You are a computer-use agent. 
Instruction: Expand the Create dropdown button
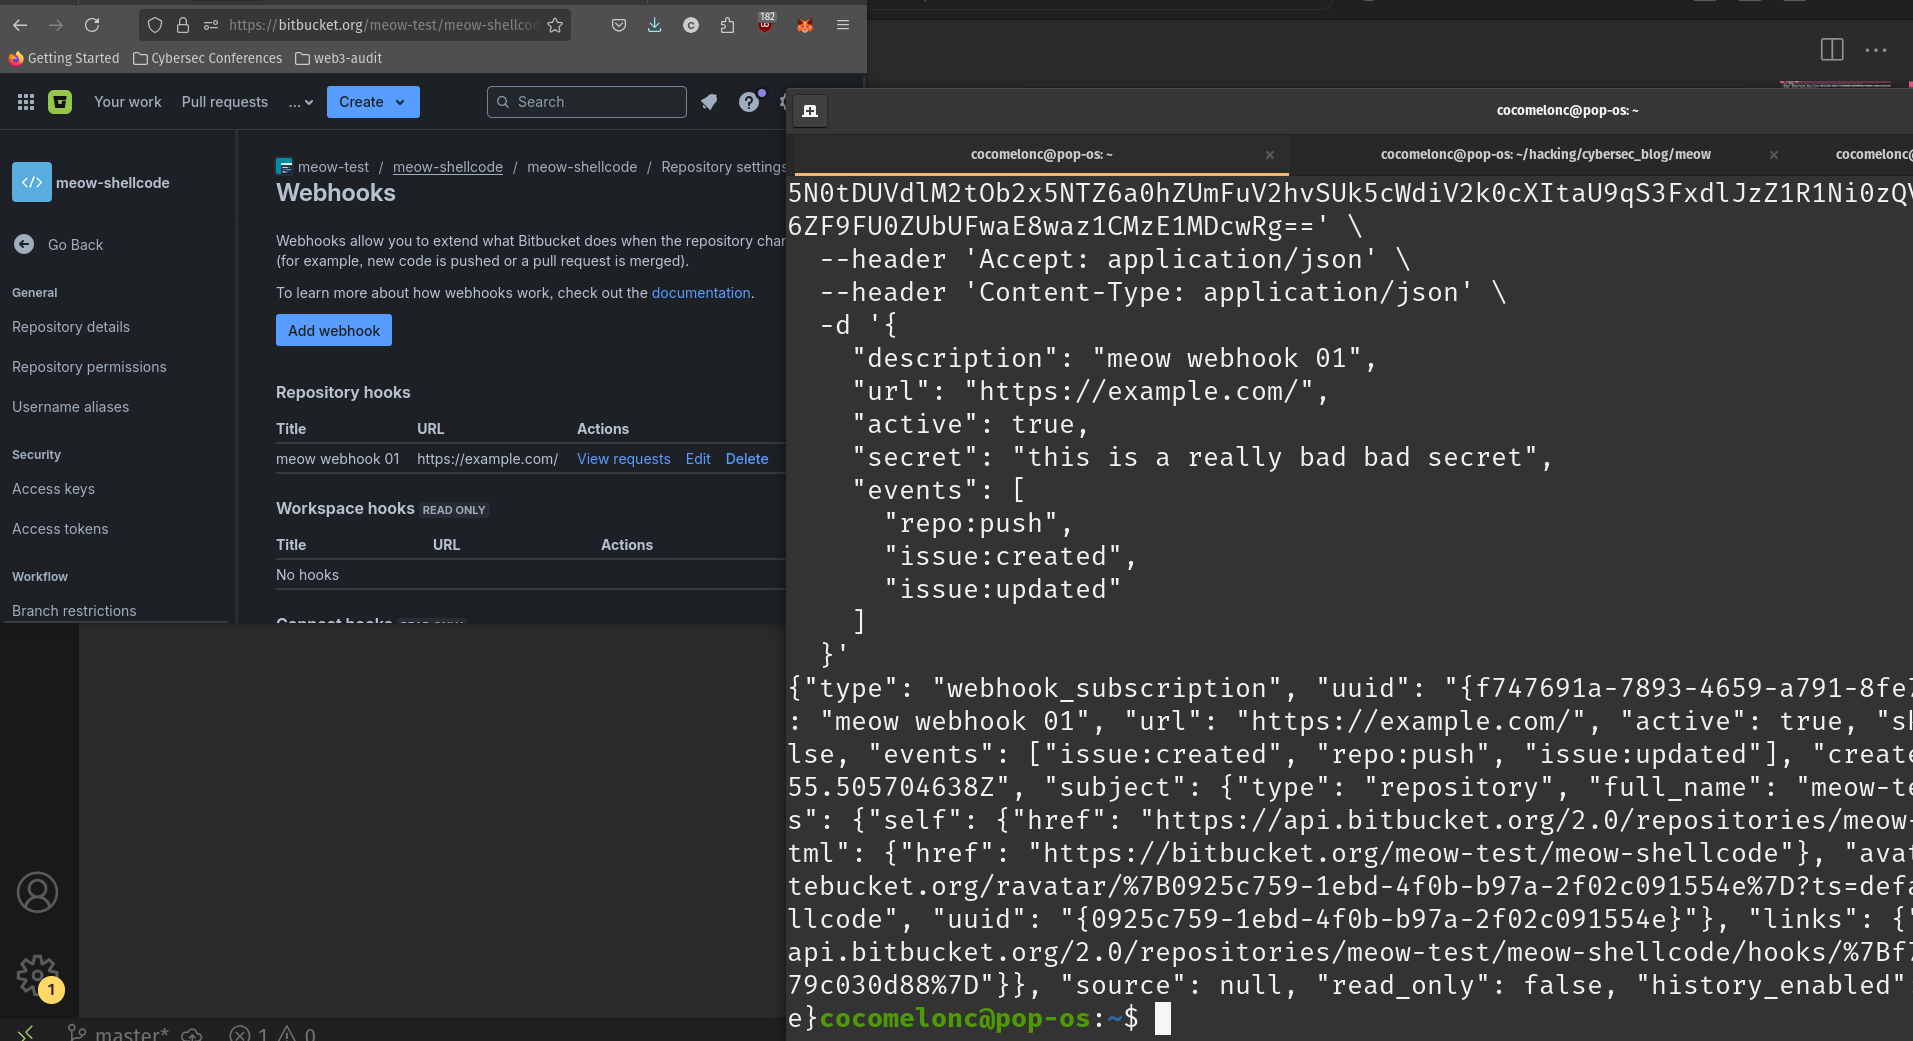click(x=373, y=102)
